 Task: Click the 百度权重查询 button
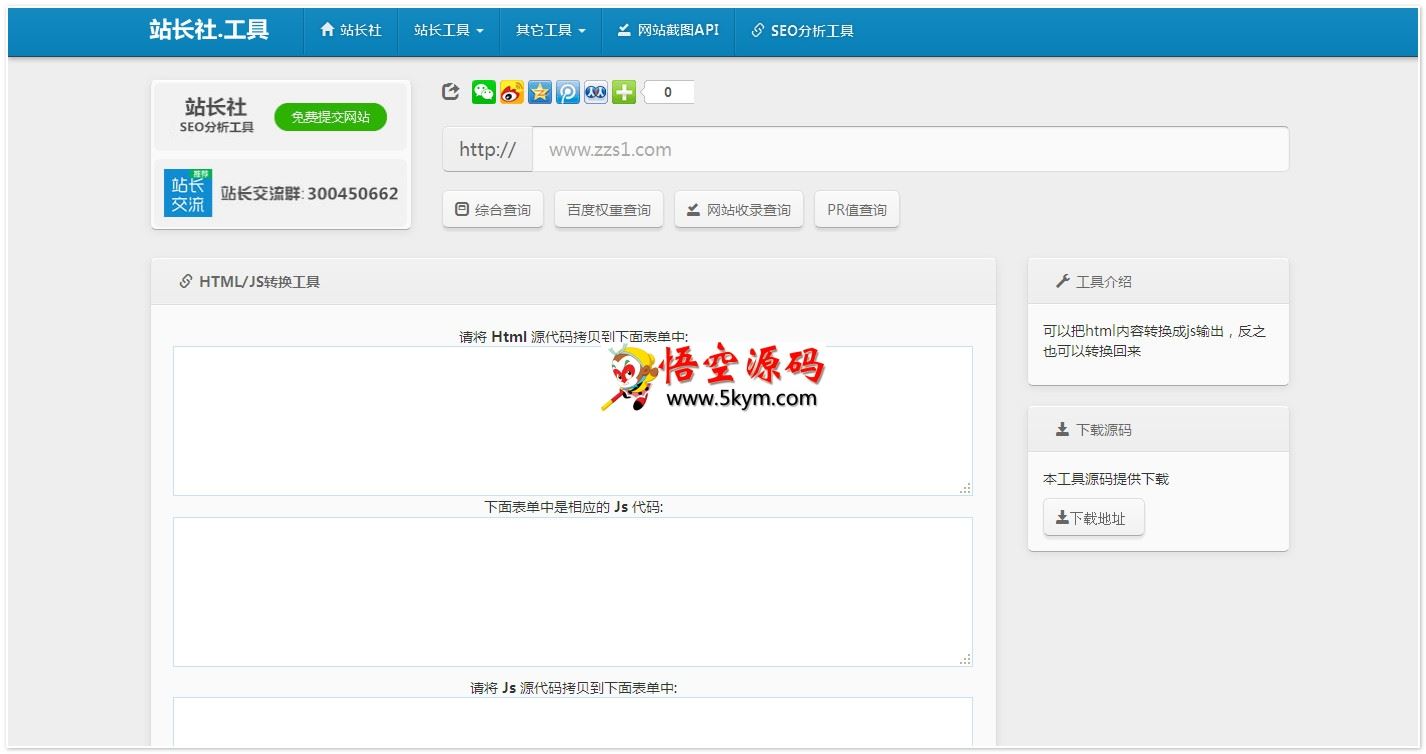point(609,210)
